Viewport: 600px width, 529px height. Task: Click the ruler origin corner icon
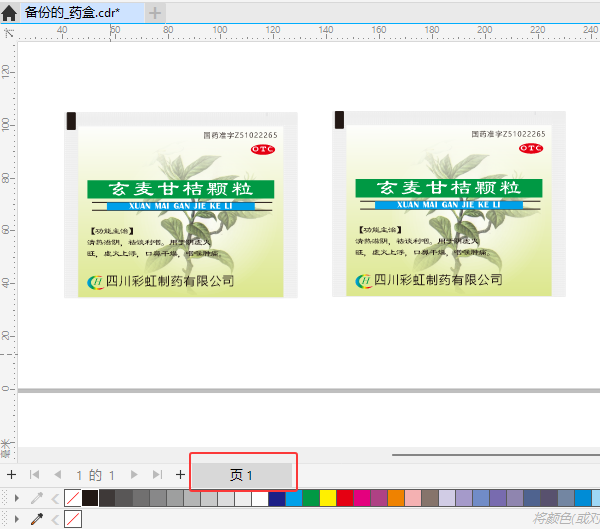(x=9, y=33)
